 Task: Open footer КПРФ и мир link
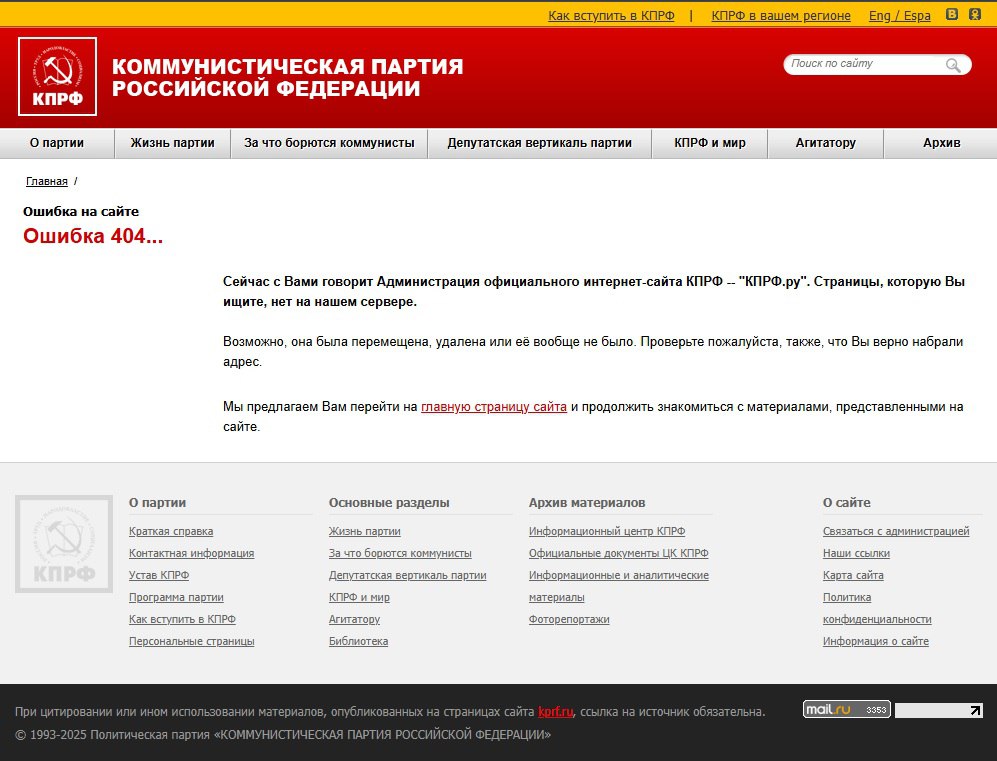click(359, 598)
